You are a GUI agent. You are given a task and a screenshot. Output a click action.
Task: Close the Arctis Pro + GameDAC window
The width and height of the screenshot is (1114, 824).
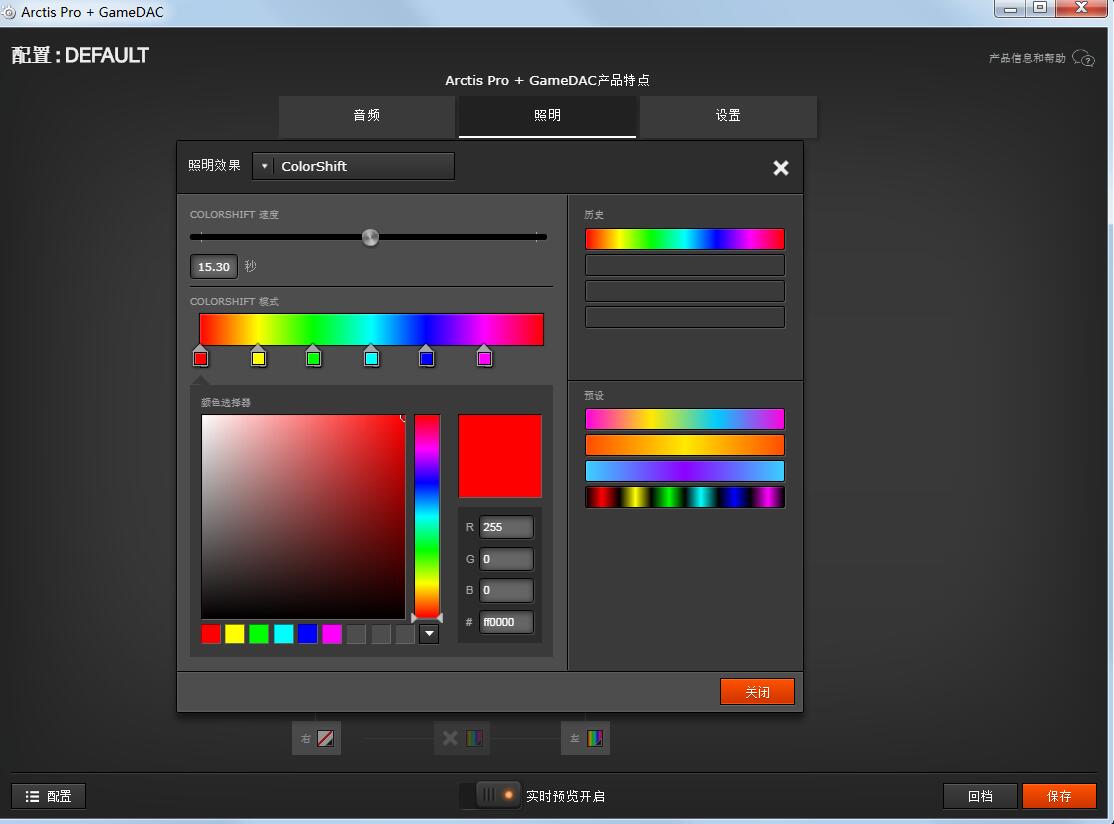pyautogui.click(x=1081, y=8)
